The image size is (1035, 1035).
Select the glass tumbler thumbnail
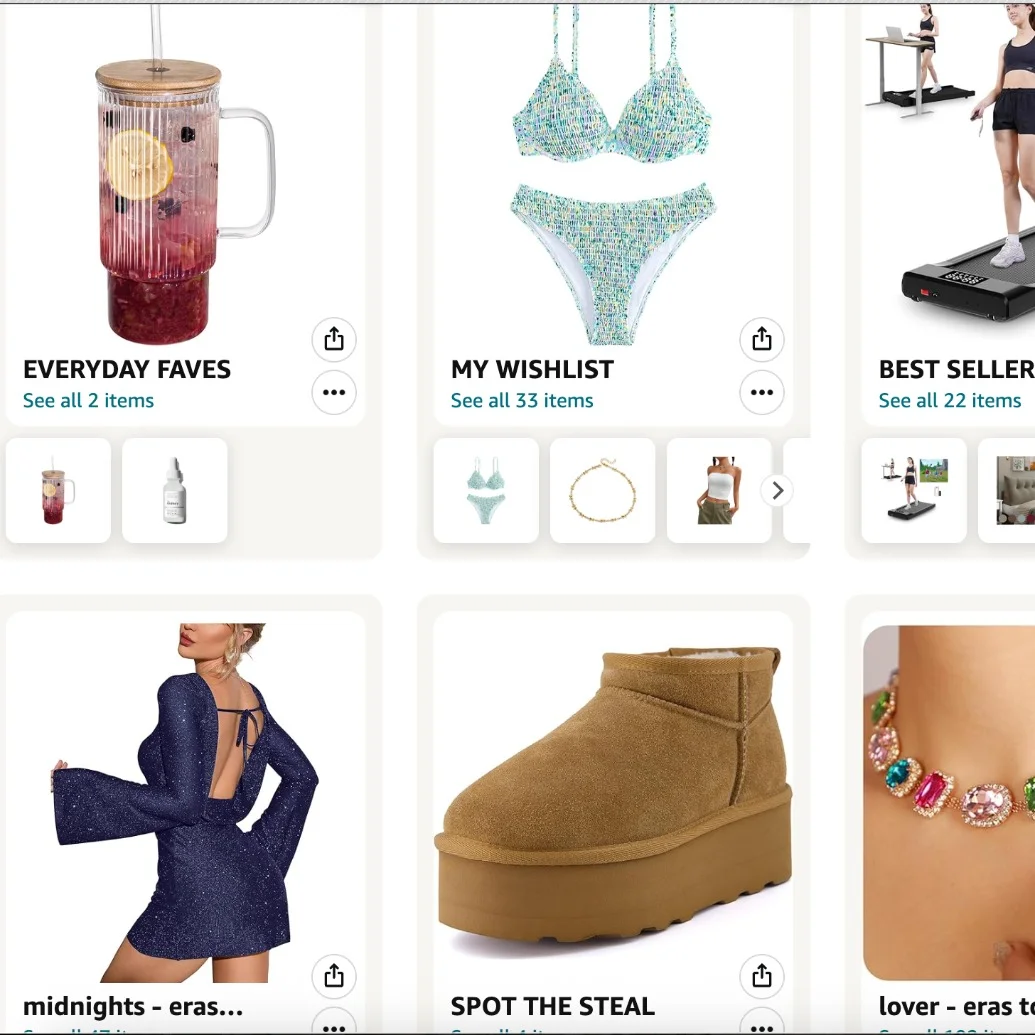(59, 490)
